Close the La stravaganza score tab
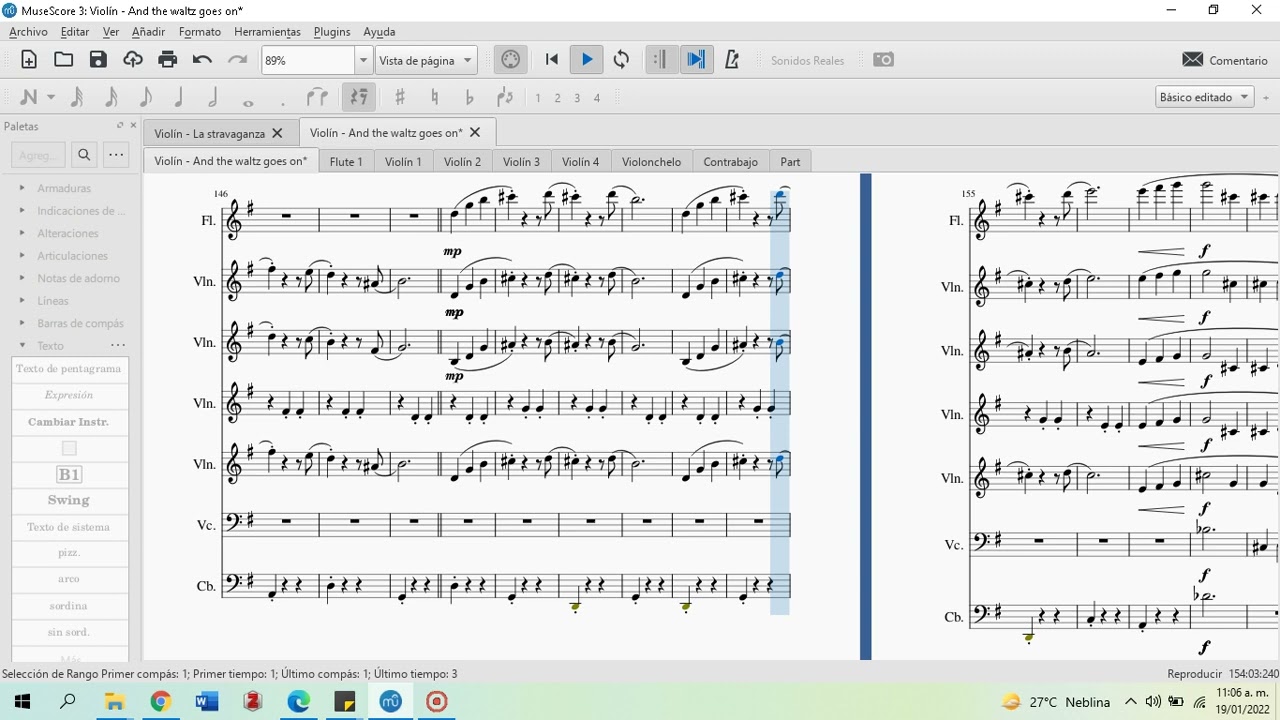This screenshot has height=720, width=1280. [x=277, y=133]
